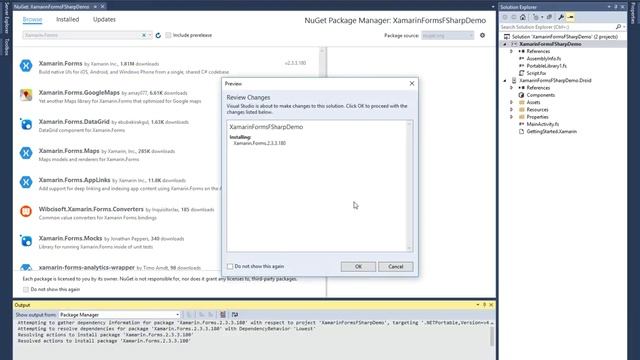Check Do not show this again under license notice
The image size is (640, 360).
[26, 289]
